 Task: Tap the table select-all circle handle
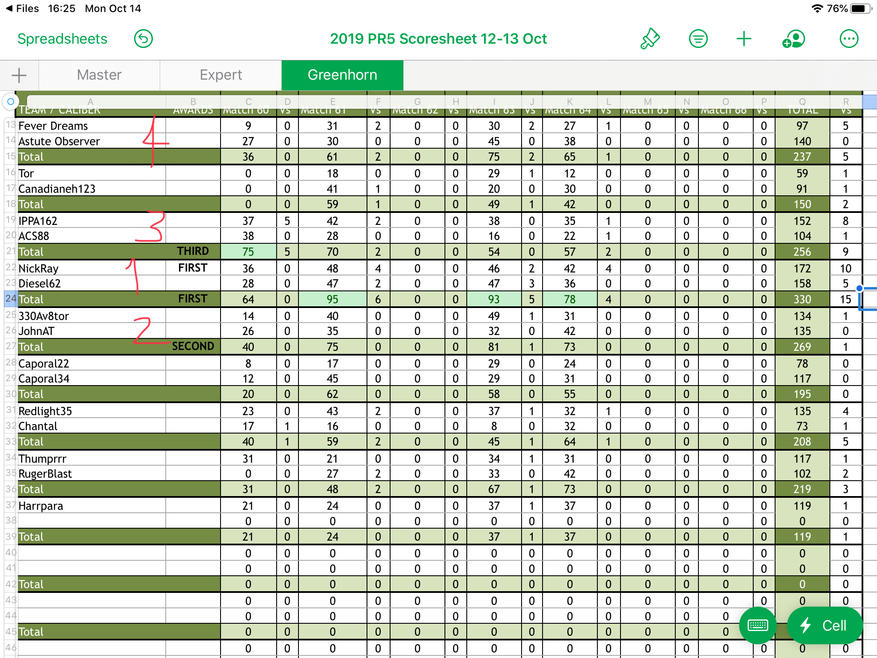point(10,101)
